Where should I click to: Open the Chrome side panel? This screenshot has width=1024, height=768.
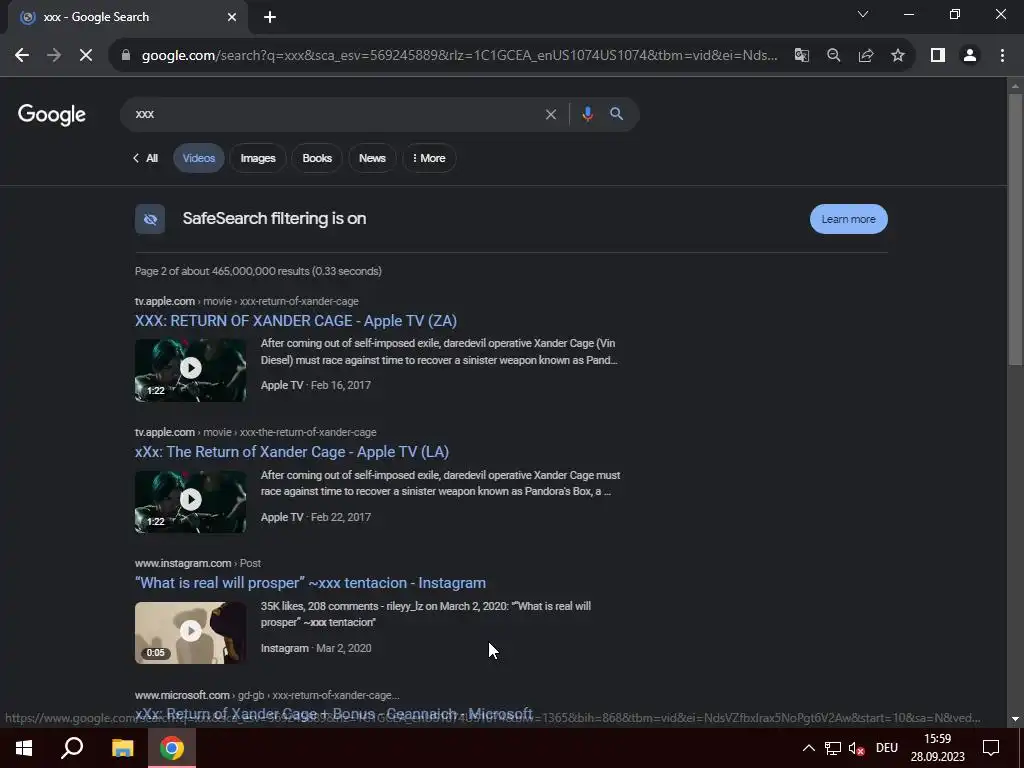pos(938,56)
